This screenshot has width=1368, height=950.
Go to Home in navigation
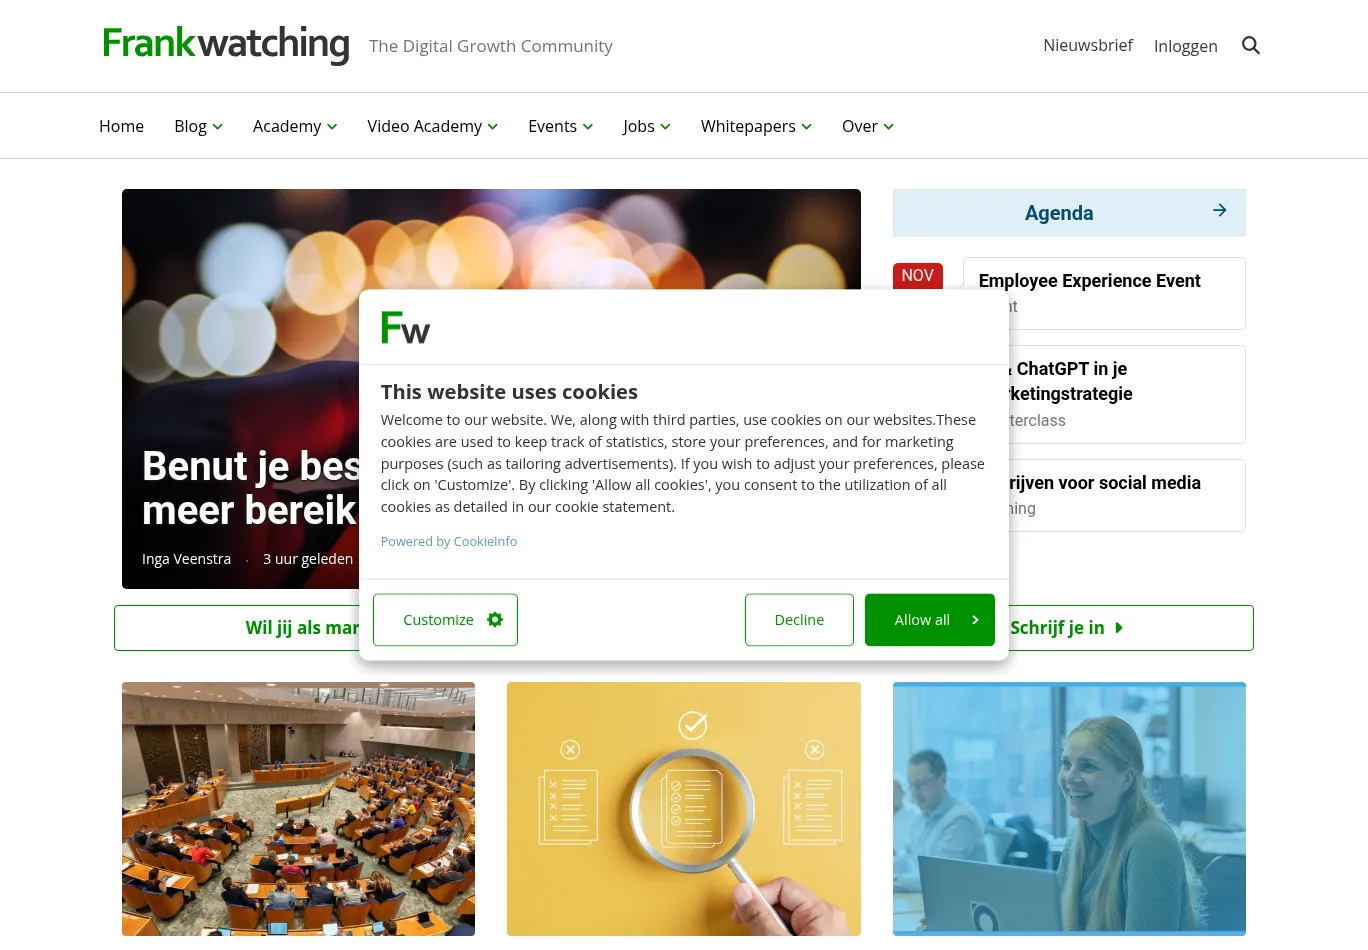click(121, 126)
